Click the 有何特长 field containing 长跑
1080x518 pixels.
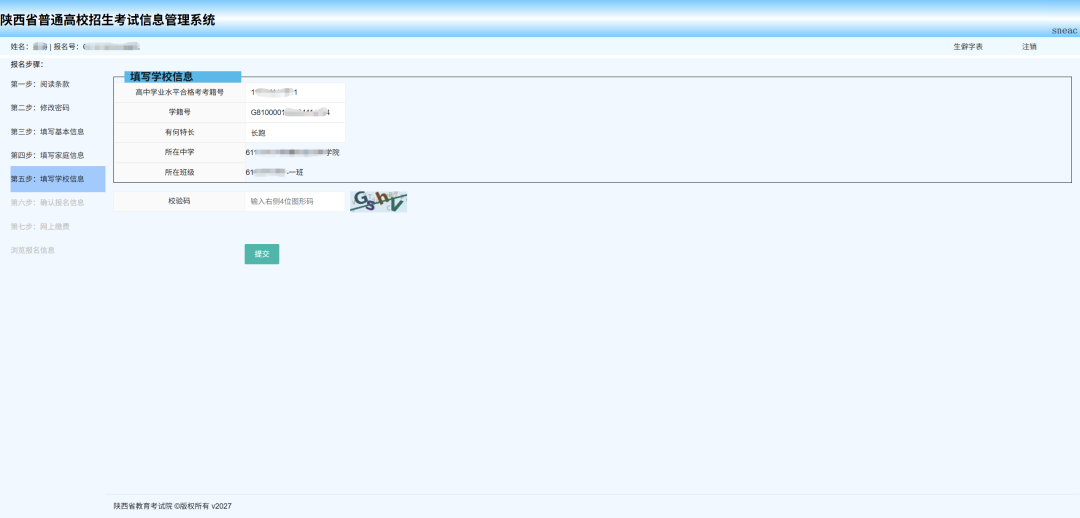click(295, 132)
